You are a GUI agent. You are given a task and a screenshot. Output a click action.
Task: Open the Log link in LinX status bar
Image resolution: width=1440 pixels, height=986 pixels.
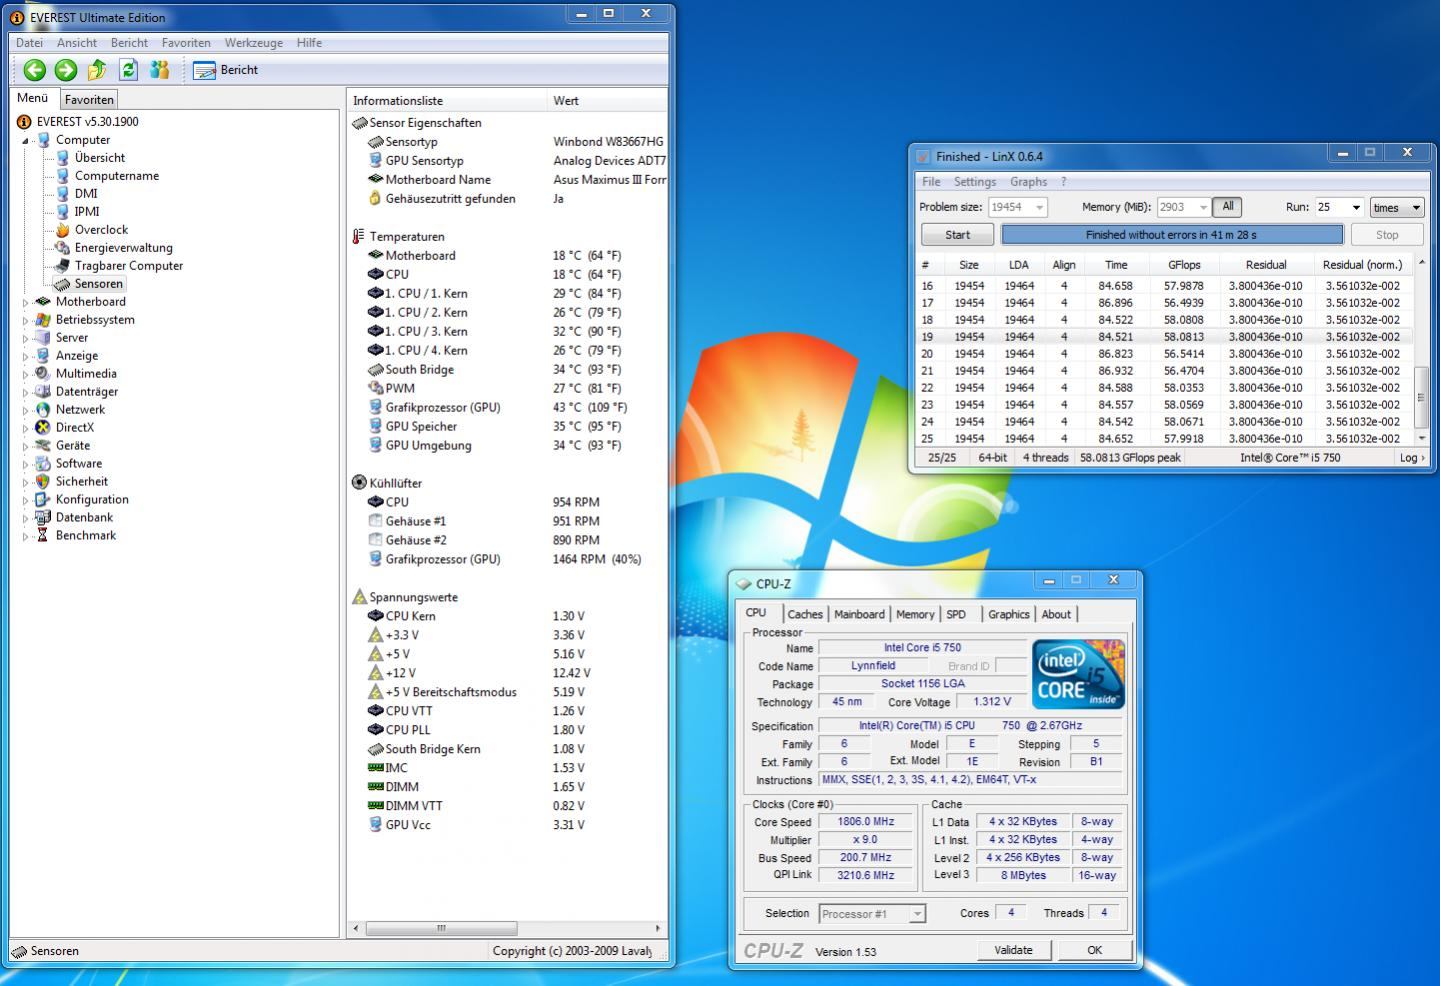pyautogui.click(x=1411, y=458)
